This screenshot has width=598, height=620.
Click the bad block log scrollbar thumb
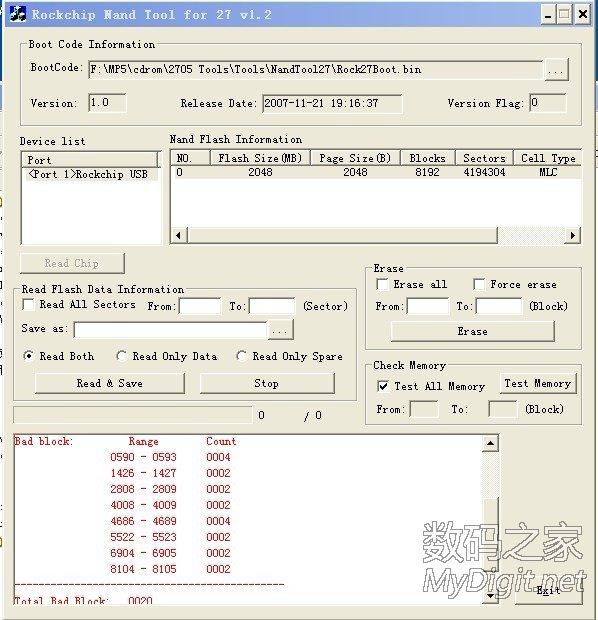pyautogui.click(x=490, y=535)
